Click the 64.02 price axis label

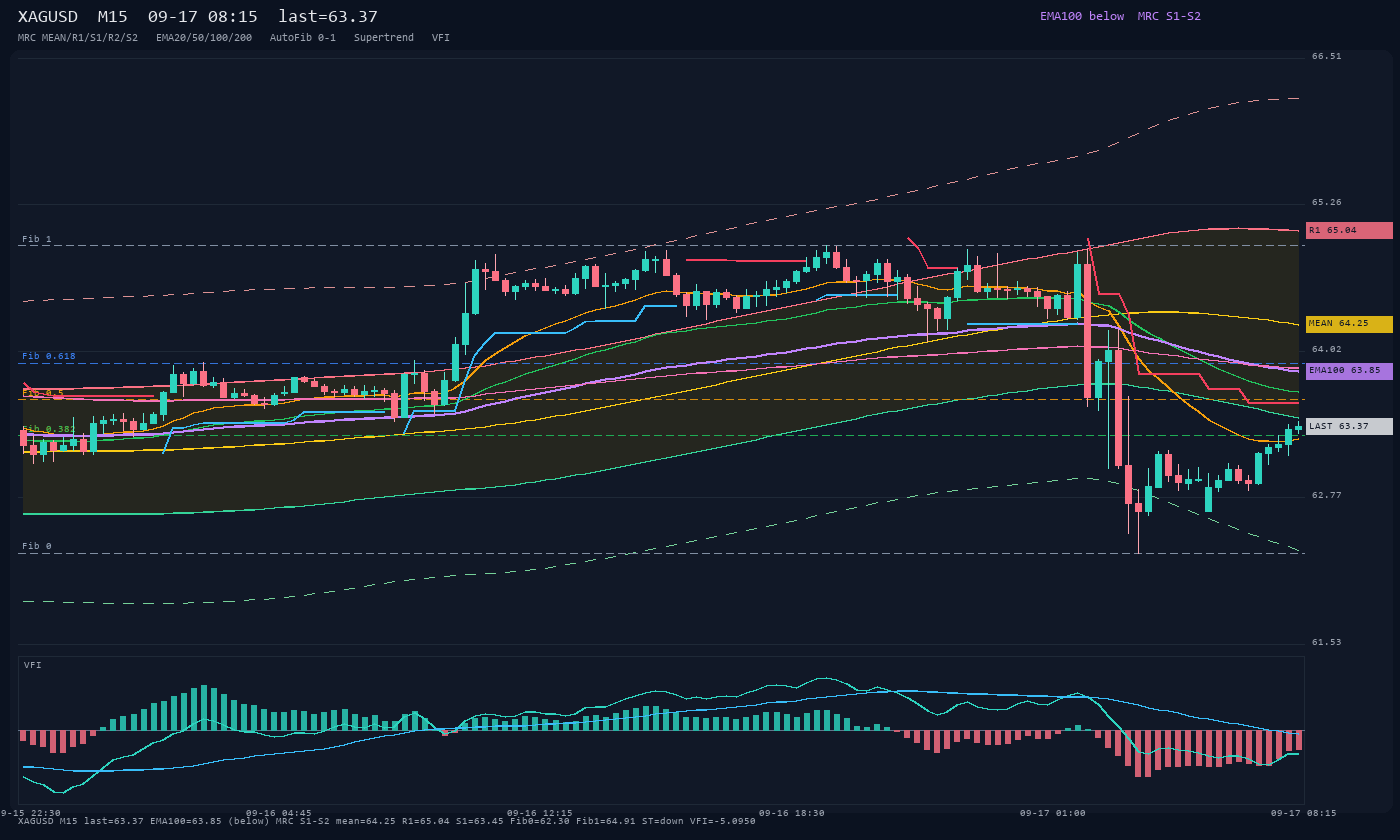pos(1327,349)
